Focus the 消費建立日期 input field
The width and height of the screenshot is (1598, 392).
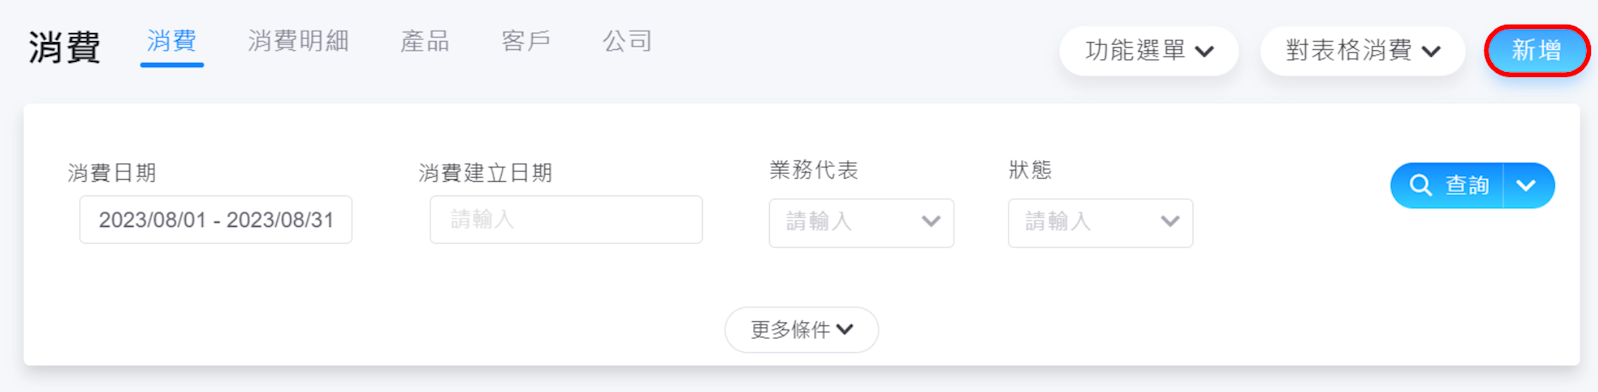pyautogui.click(x=566, y=220)
